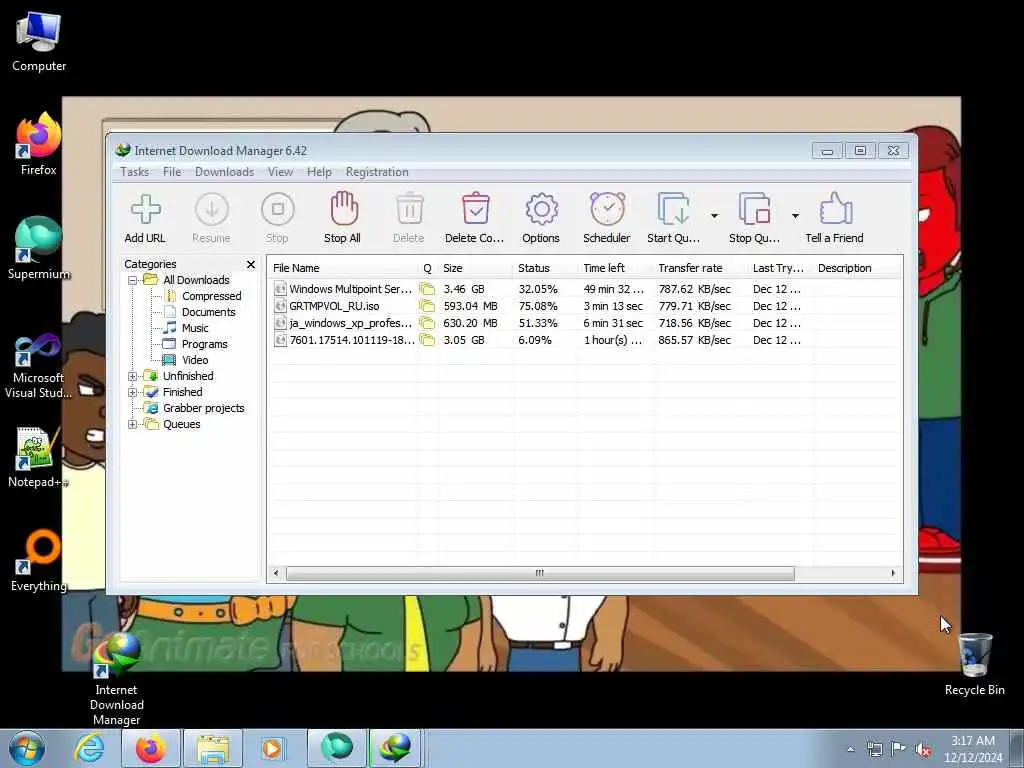Viewport: 1024px width, 768px height.
Task: Open Windows Media Player from taskbar
Action: pyautogui.click(x=272, y=748)
